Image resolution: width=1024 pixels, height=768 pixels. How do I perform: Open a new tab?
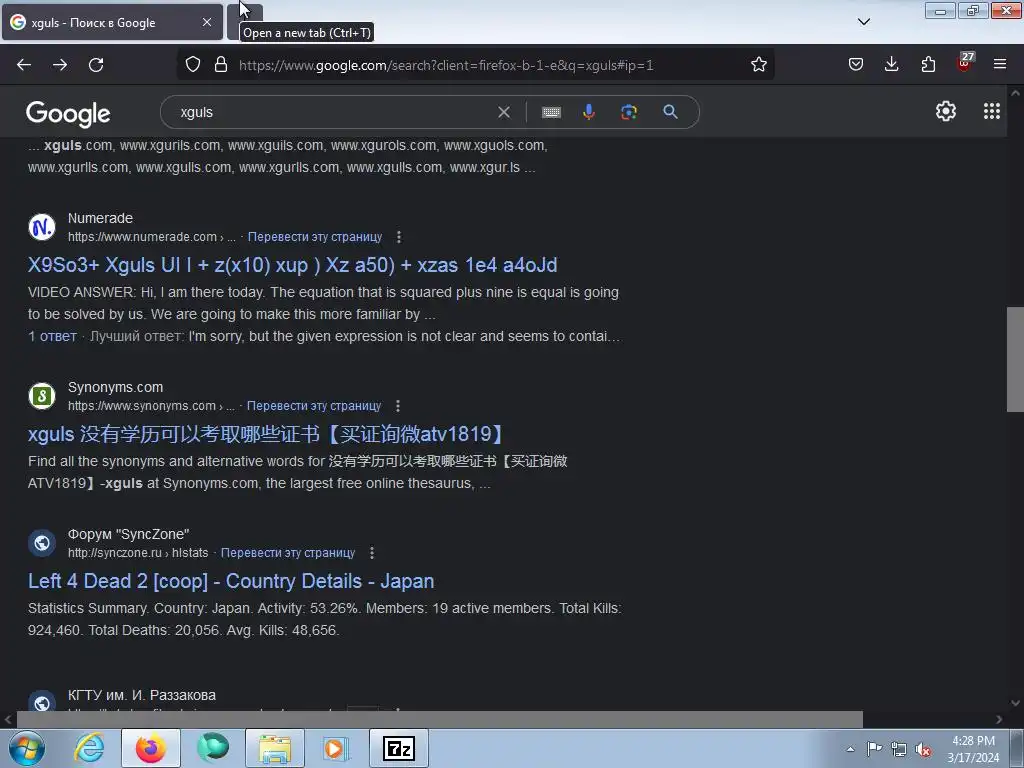pos(245,22)
